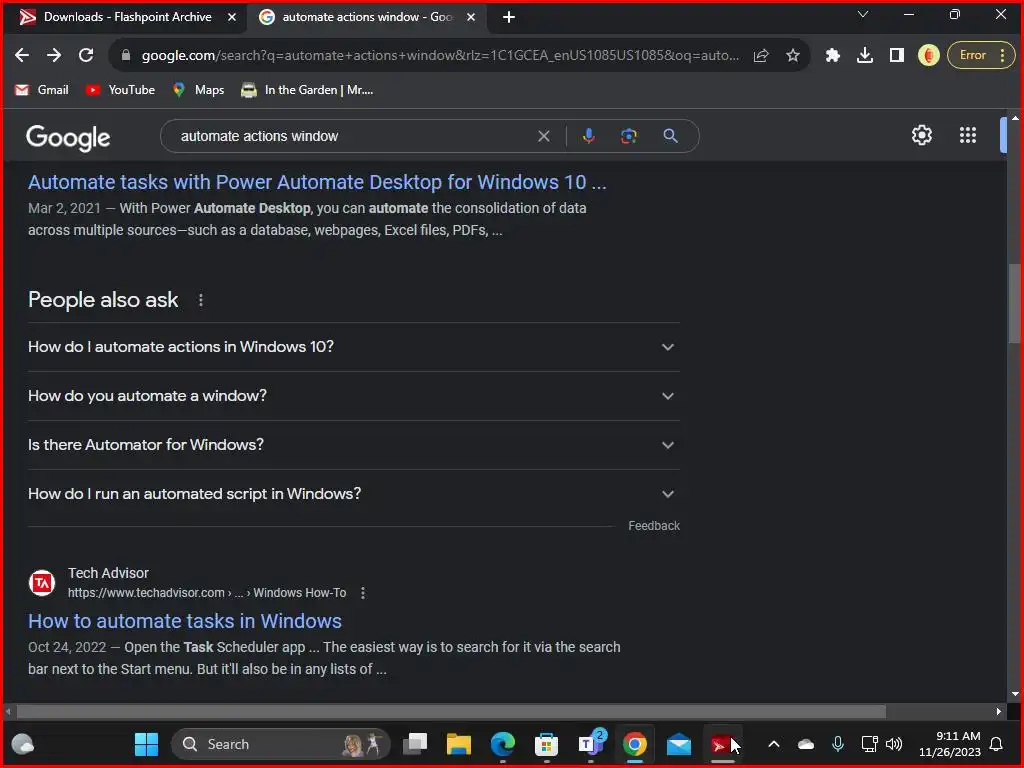Image resolution: width=1024 pixels, height=768 pixels.
Task: Open more options for Tech Advisor result
Action: coord(363,593)
